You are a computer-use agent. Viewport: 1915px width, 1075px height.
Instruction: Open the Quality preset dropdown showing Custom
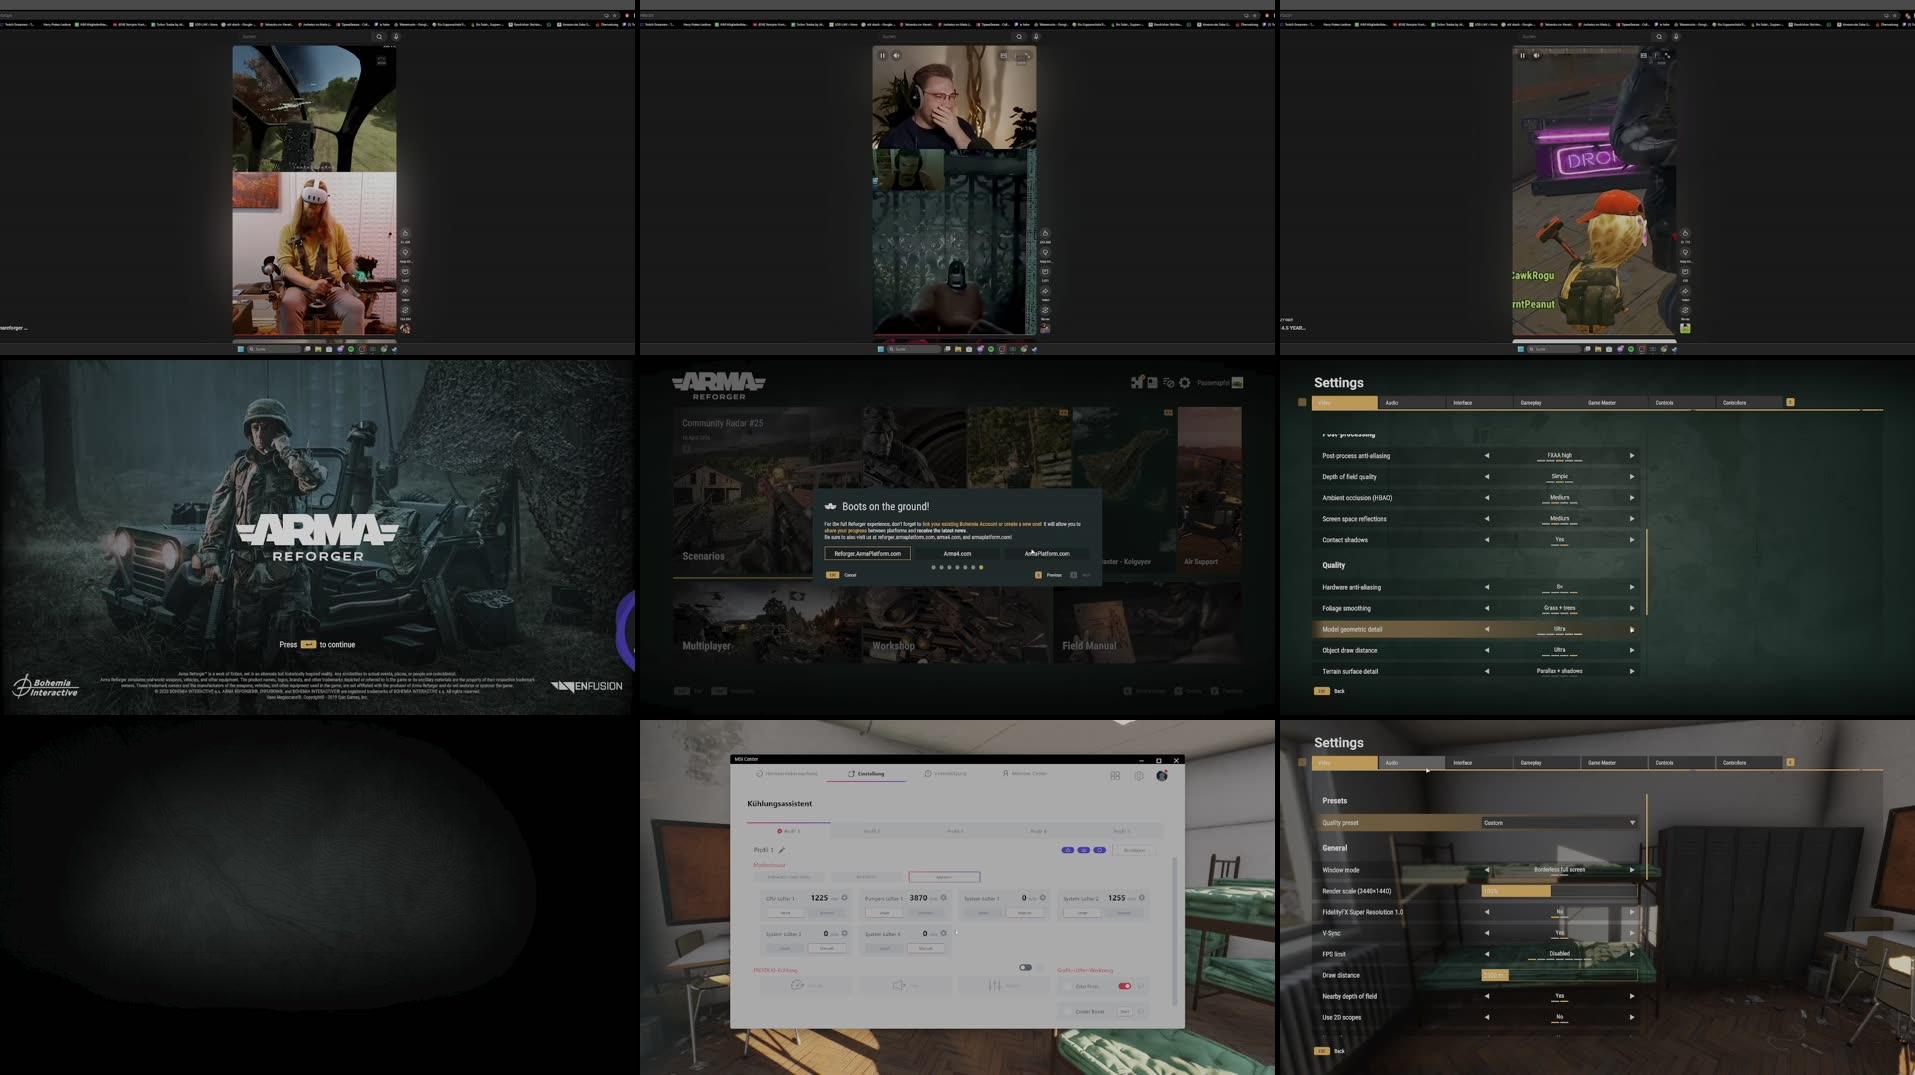1558,822
